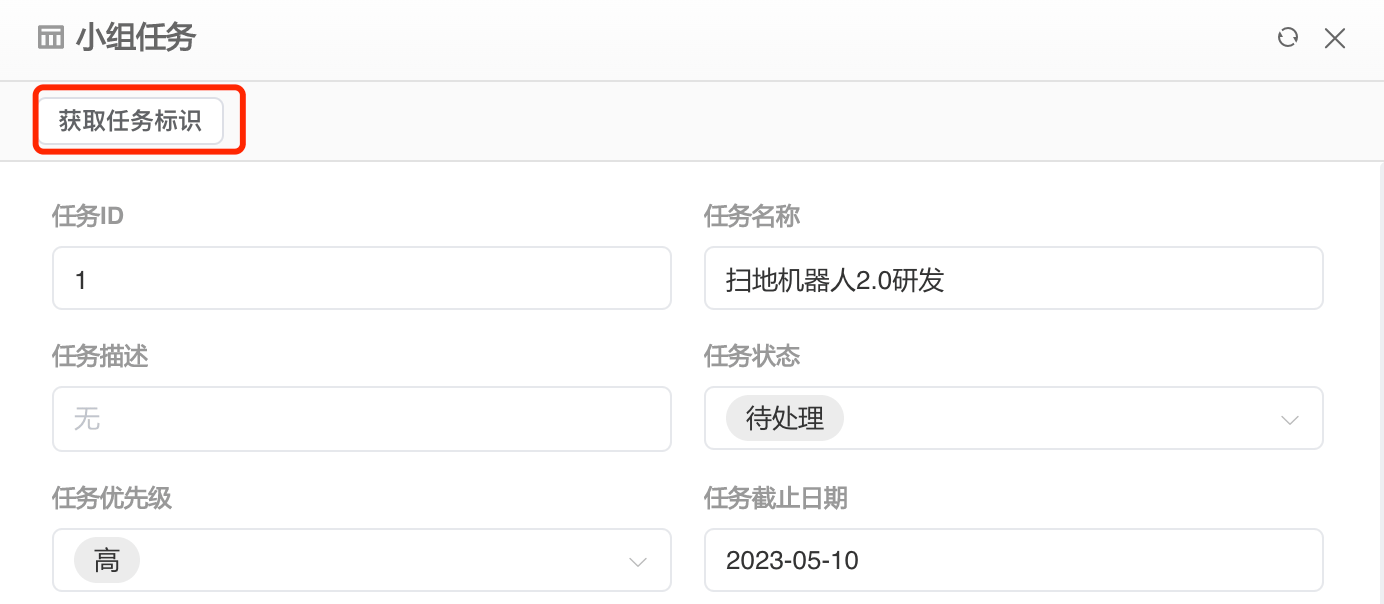The height and width of the screenshot is (604, 1384).
Task: Click the 待处理 pill in 任务状态 field
Action: point(784,418)
